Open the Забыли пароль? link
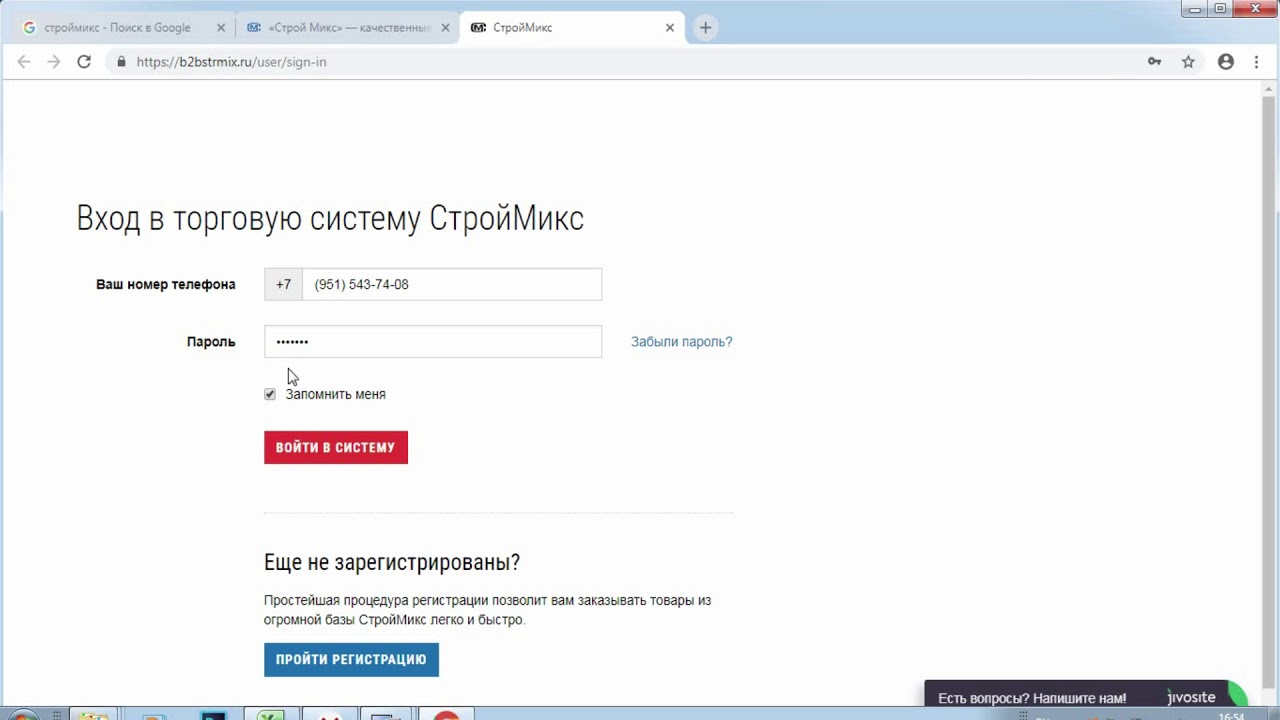 (681, 342)
